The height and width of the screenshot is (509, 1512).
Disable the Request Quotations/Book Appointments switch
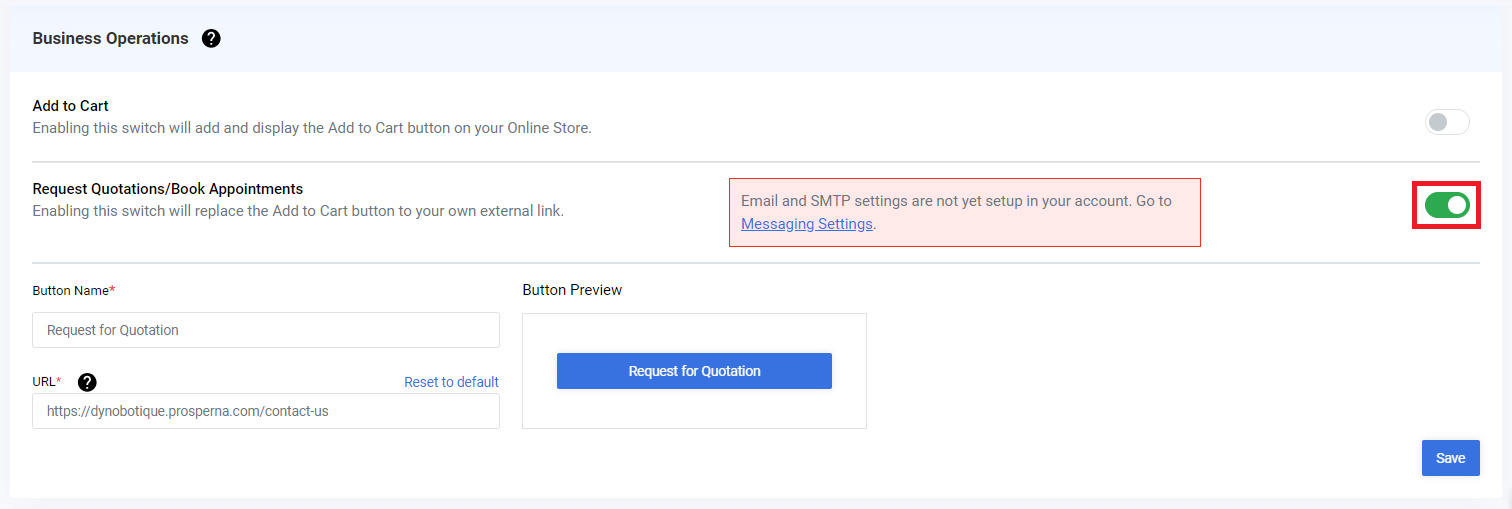coord(1447,205)
